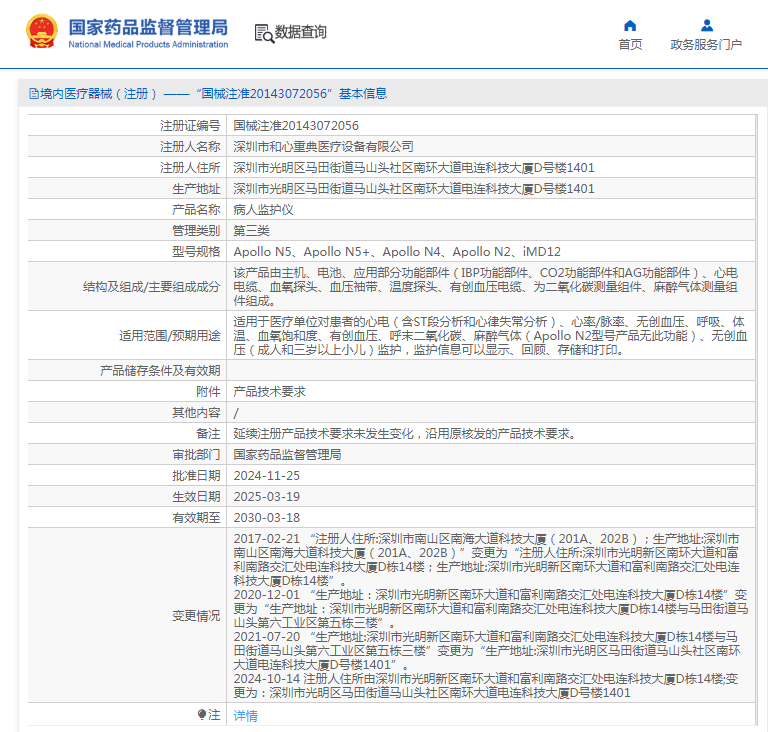This screenshot has height=732, width=768.
Task: Open the 详情 link
Action: [x=245, y=716]
